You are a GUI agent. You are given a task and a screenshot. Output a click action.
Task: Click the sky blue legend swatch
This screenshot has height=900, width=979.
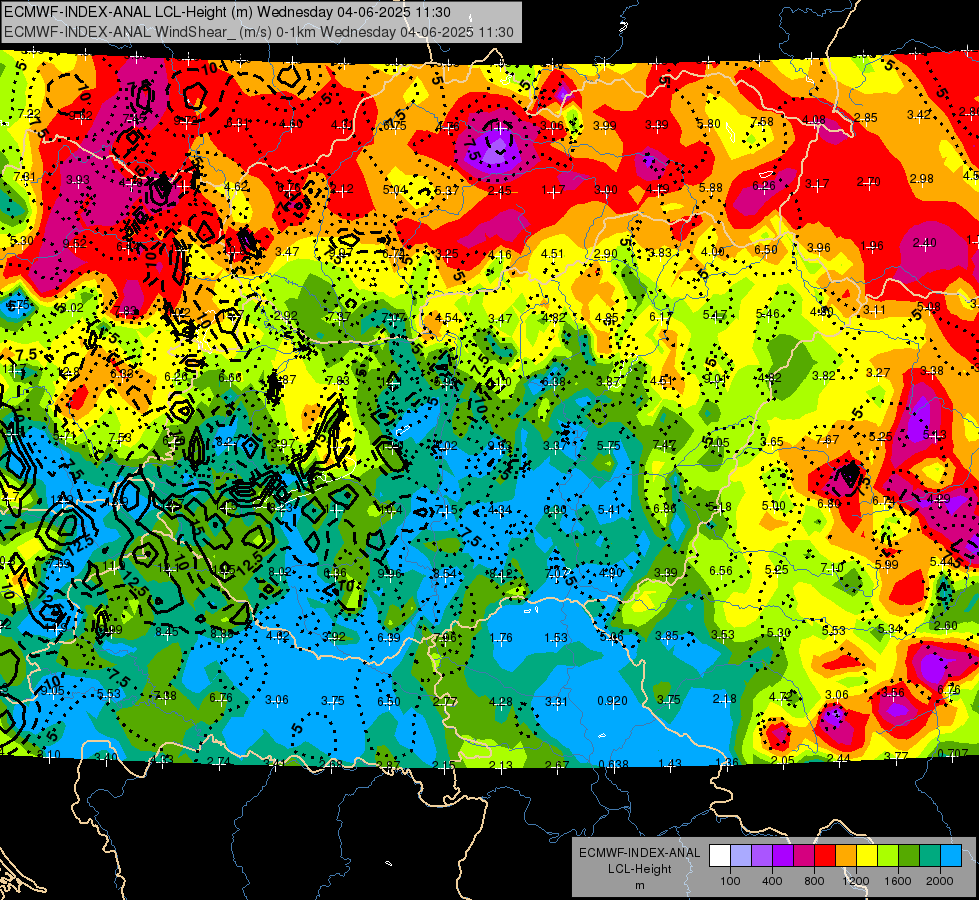951,856
